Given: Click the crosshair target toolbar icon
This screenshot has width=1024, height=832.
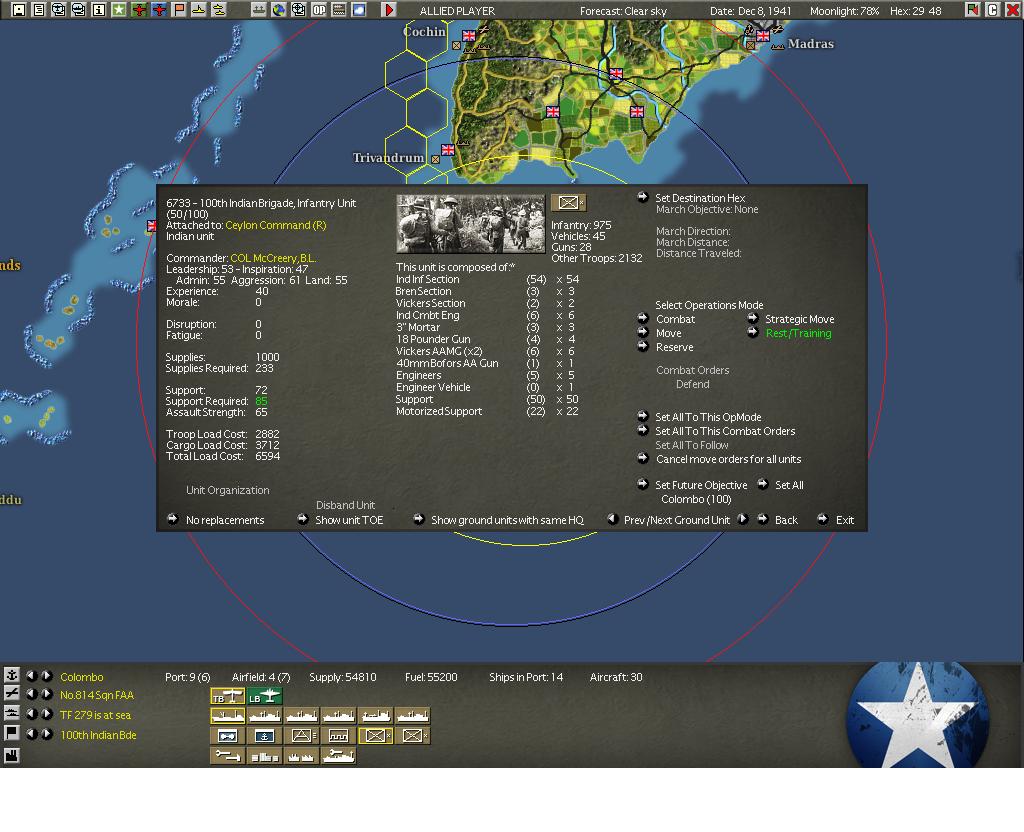Looking at the screenshot, I should coord(298,10).
